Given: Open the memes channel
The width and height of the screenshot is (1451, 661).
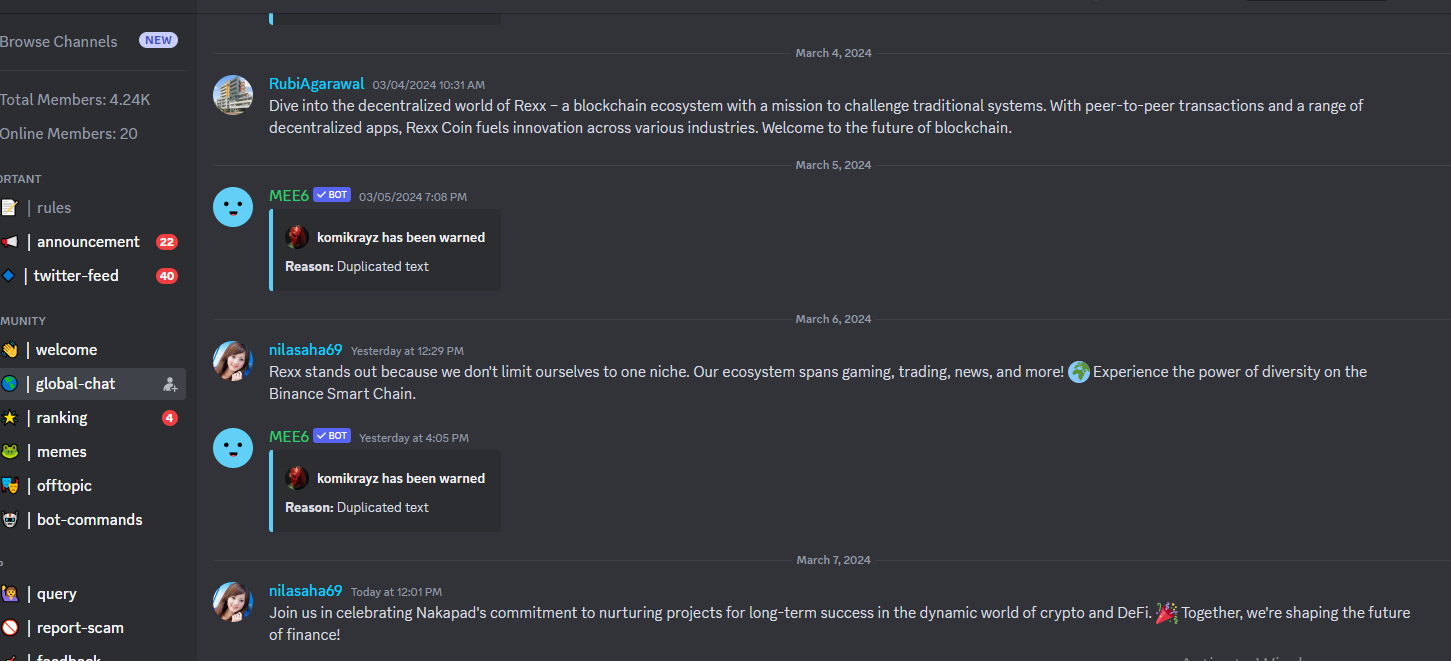Looking at the screenshot, I should pos(92,452).
